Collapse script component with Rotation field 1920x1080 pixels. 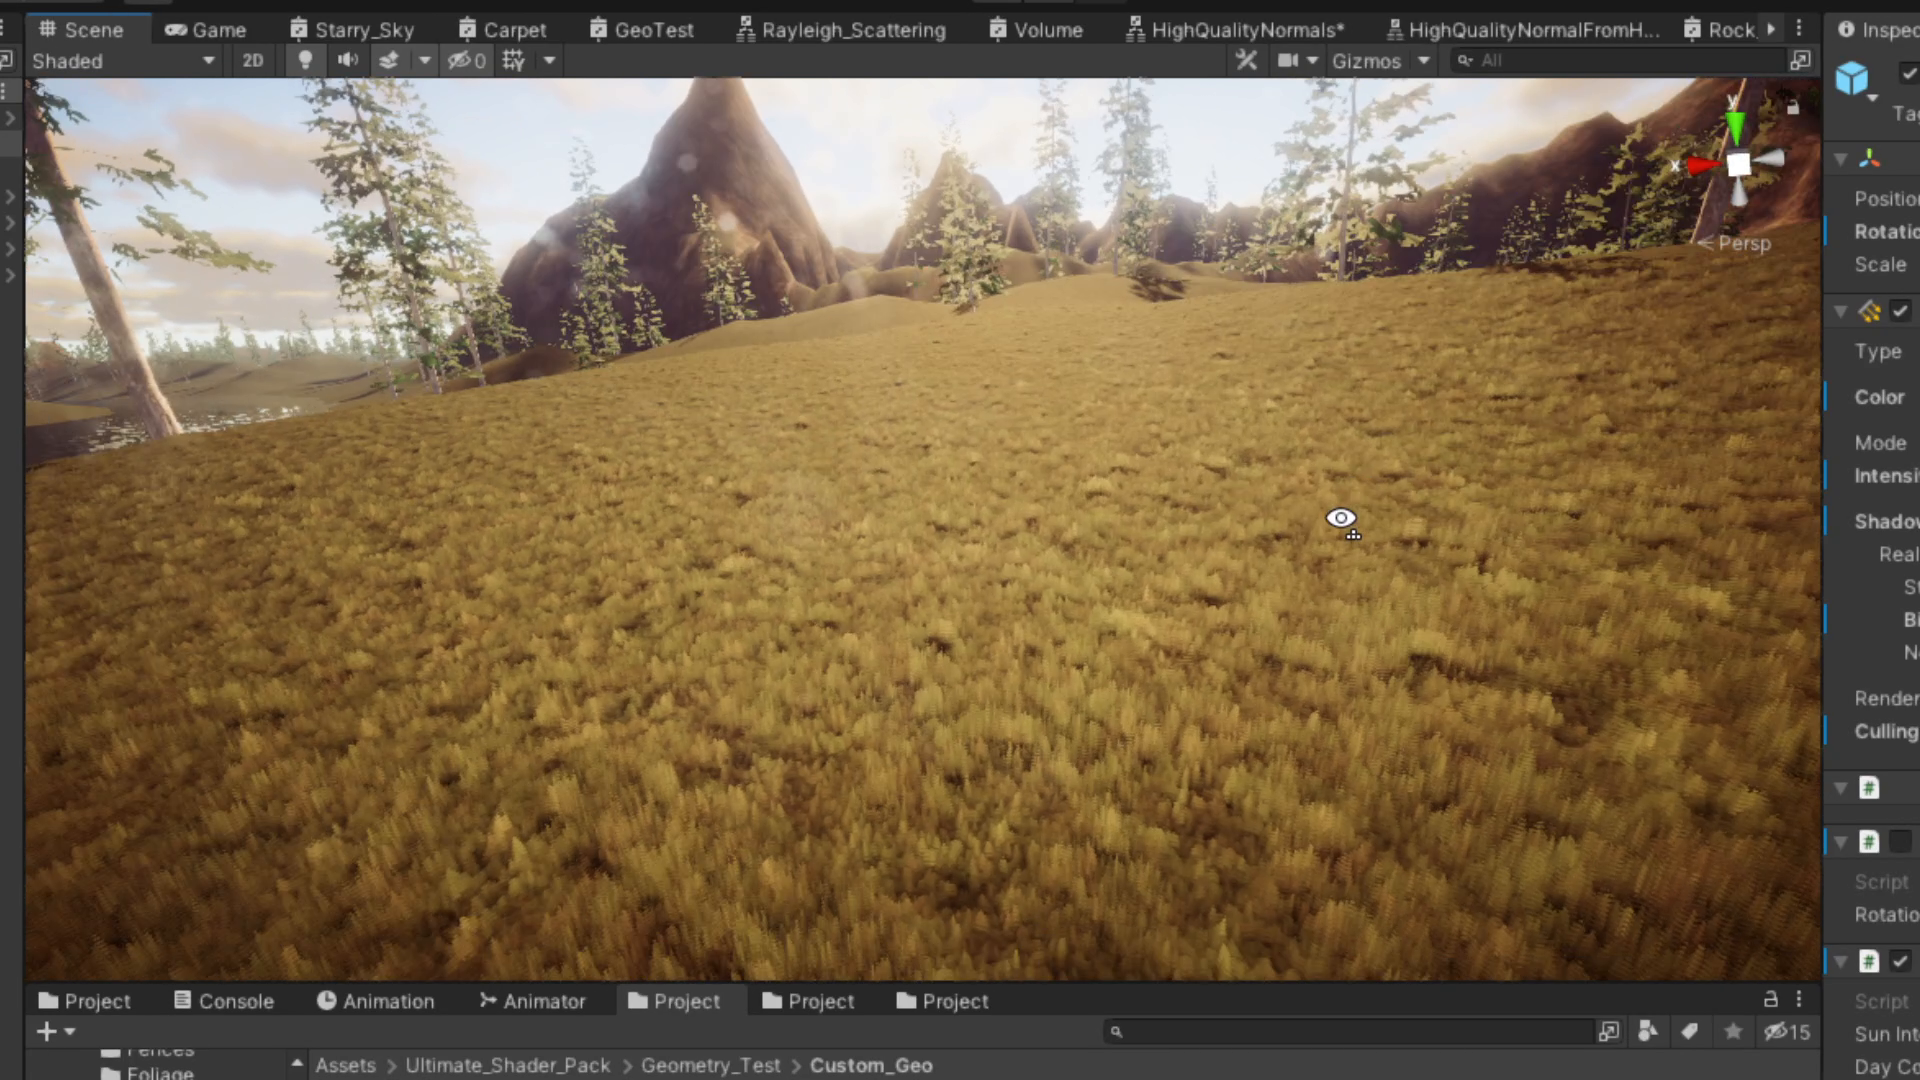(1840, 842)
